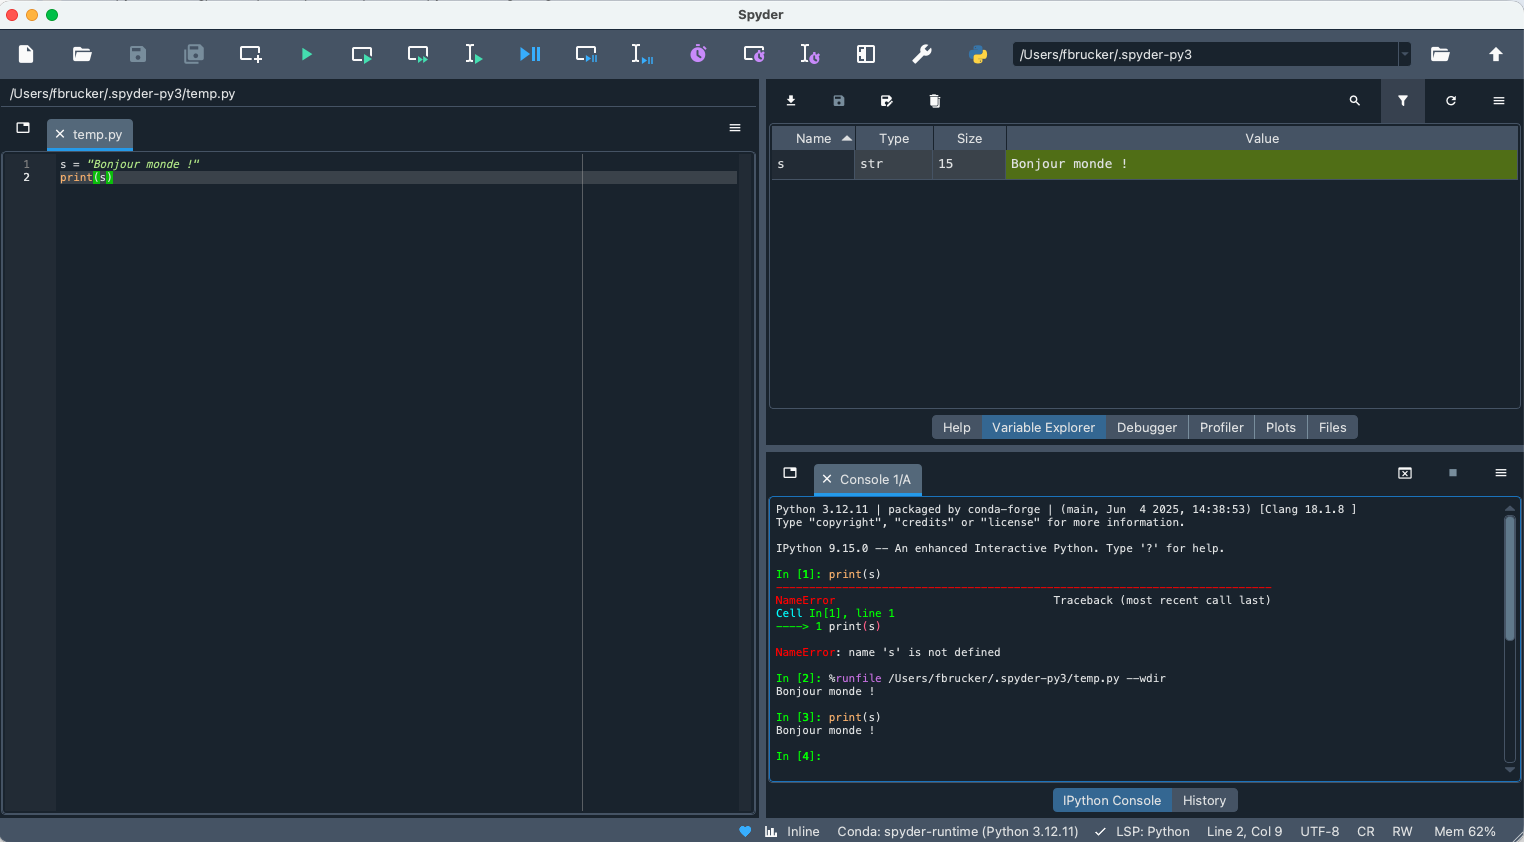Switch to the Plots tab
This screenshot has width=1524, height=842.
(1280, 427)
